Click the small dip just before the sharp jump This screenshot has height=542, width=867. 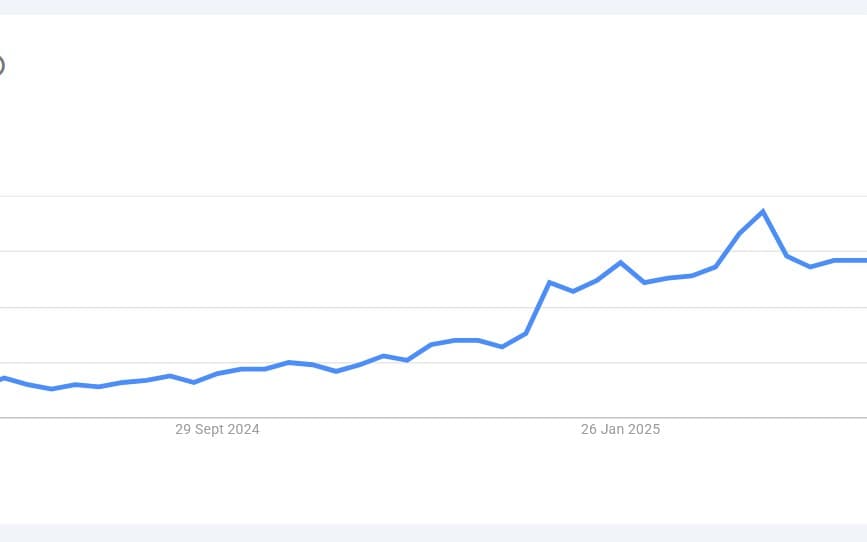coord(502,346)
